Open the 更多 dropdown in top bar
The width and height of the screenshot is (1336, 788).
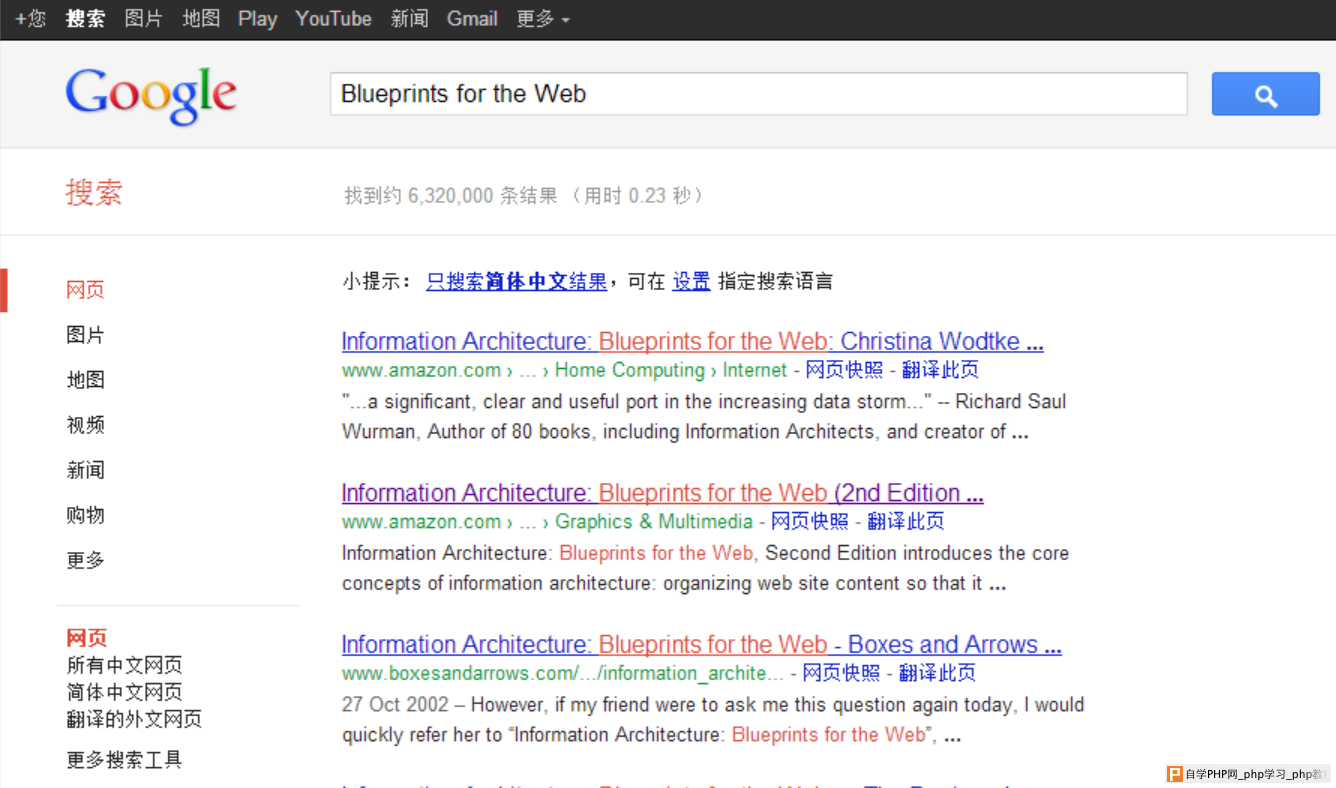543,19
